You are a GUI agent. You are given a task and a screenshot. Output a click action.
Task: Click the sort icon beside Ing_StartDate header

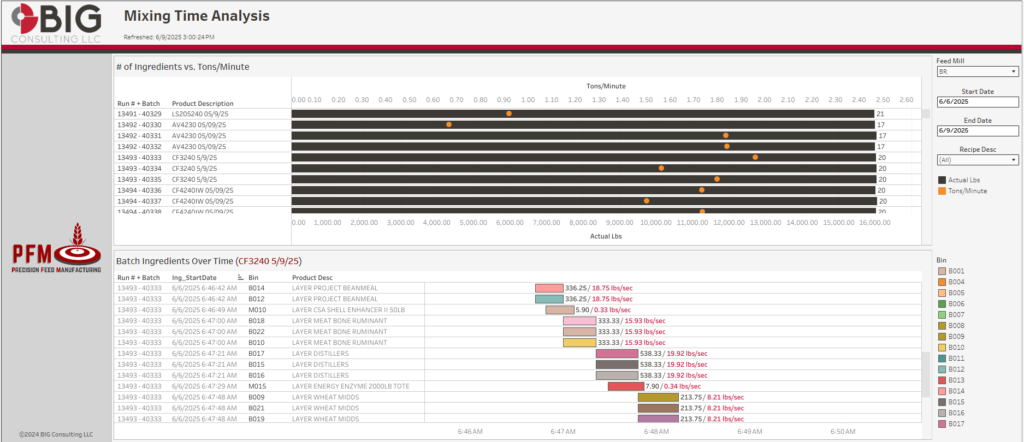[240, 277]
